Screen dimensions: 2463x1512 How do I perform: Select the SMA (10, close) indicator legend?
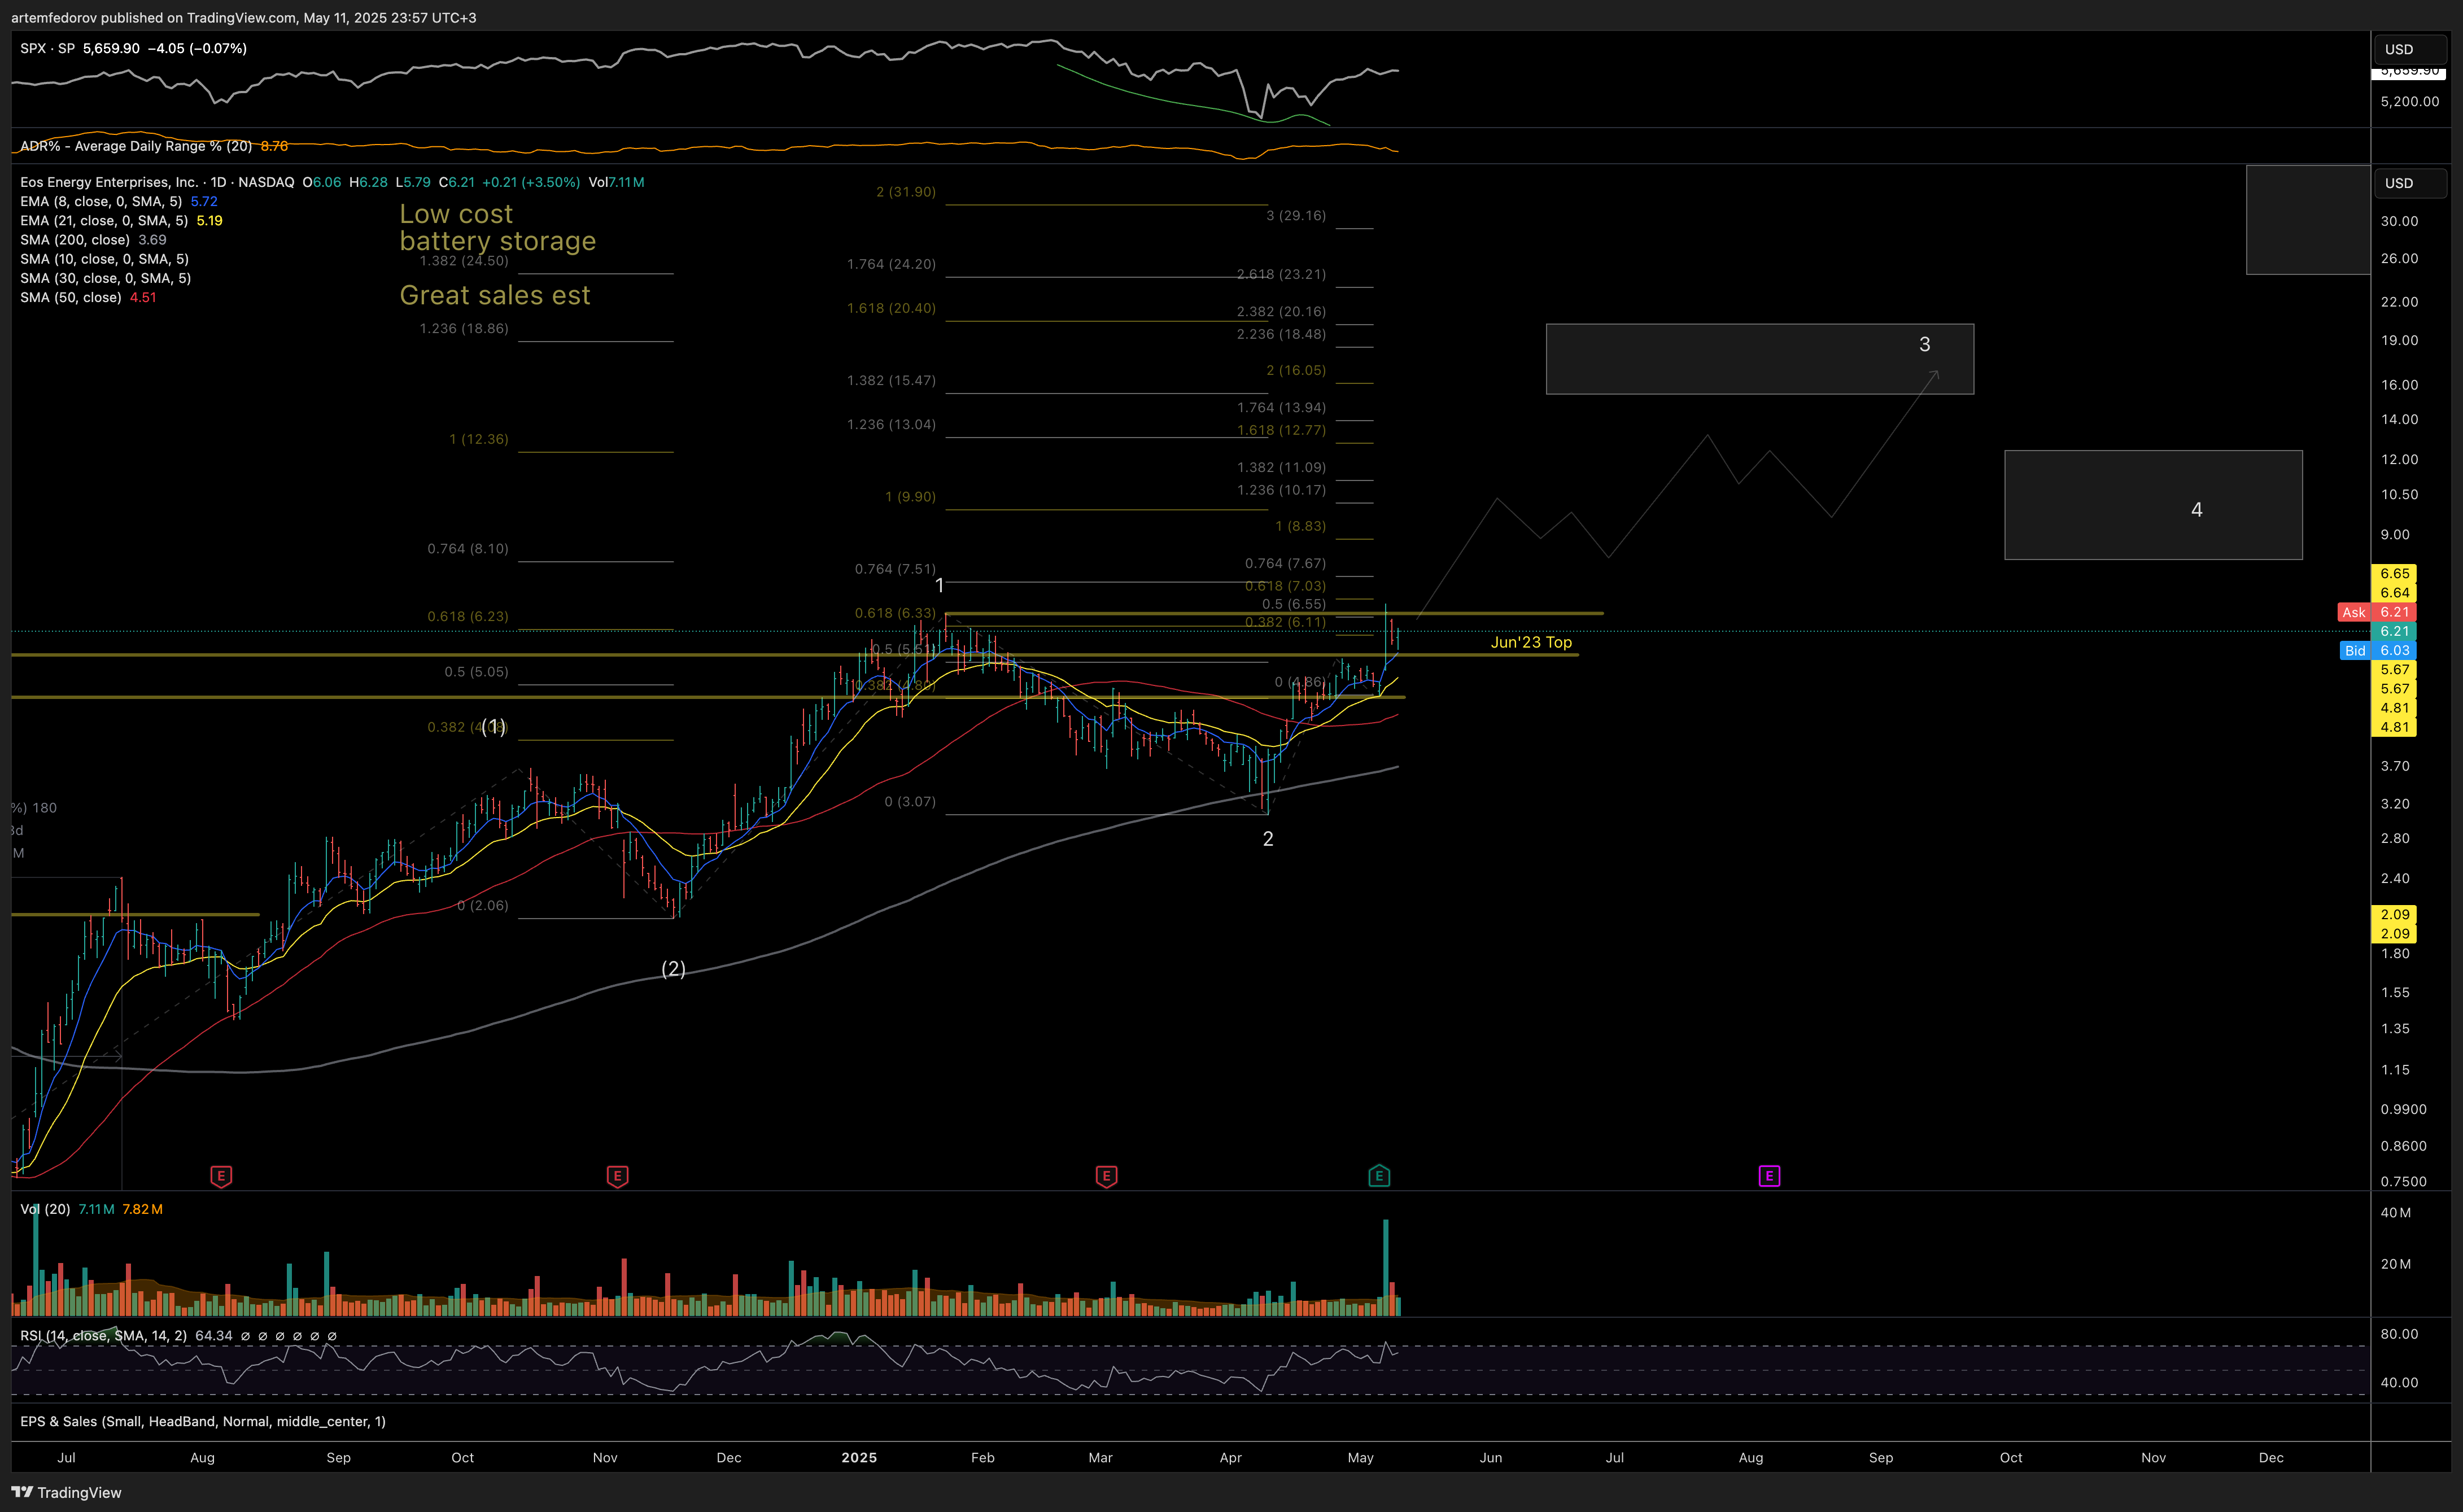pos(104,259)
